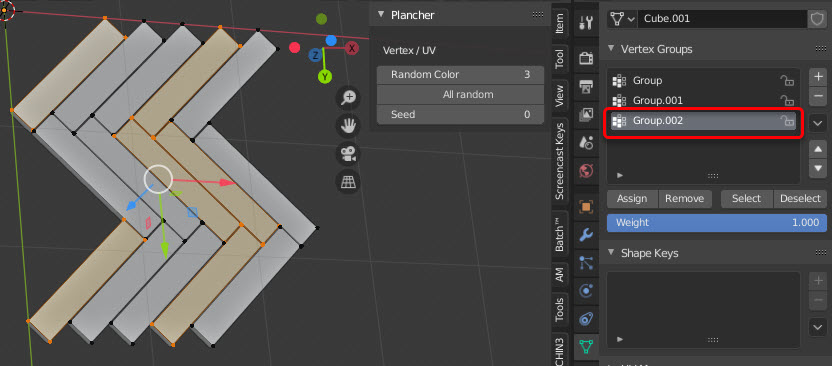Toggle the lock on Group.001
Image resolution: width=832 pixels, height=366 pixels.
coord(786,101)
